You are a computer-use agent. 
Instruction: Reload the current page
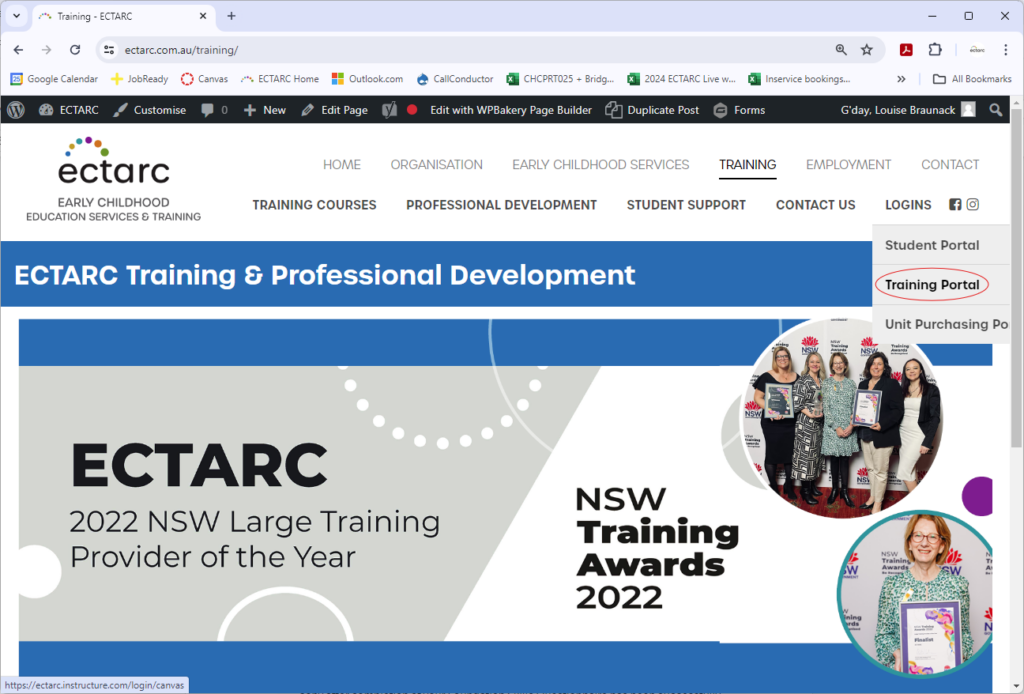pyautogui.click(x=75, y=49)
